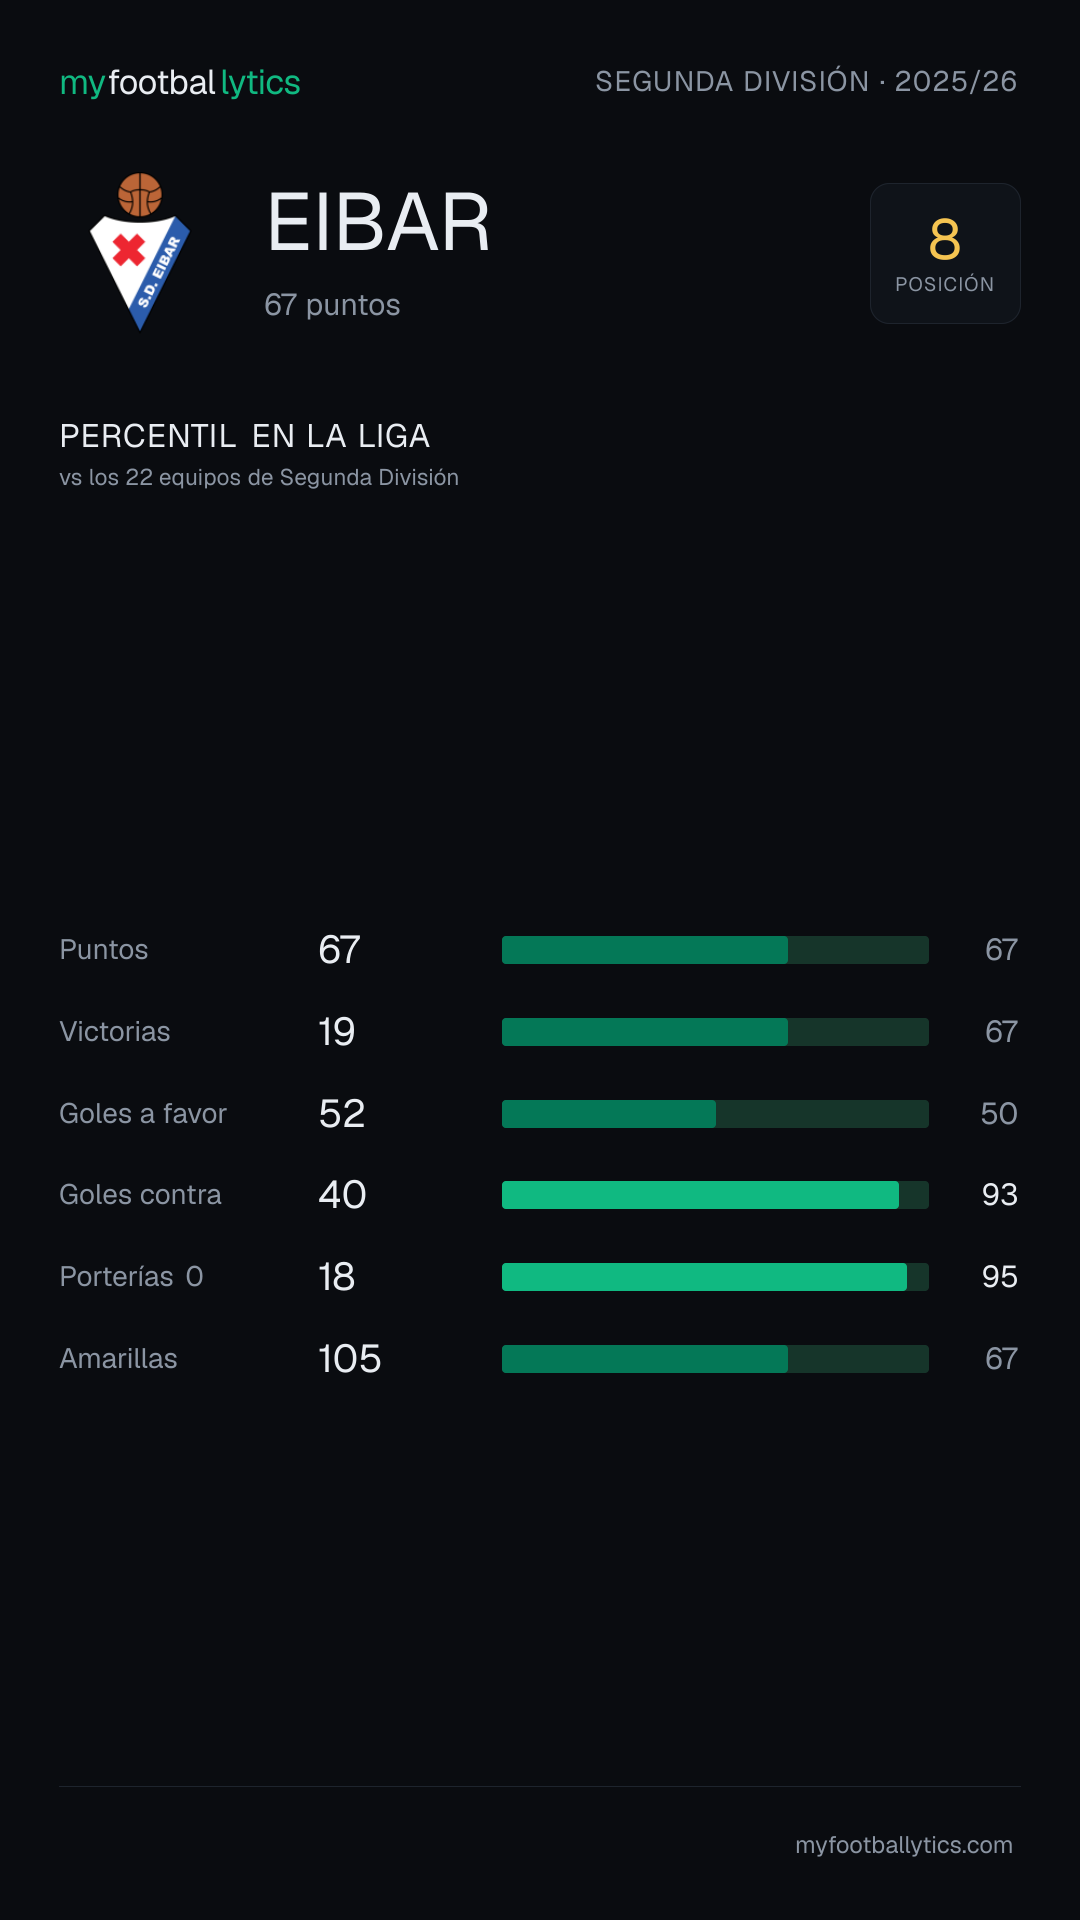Click the Goles contra percentile bar

click(x=715, y=1195)
